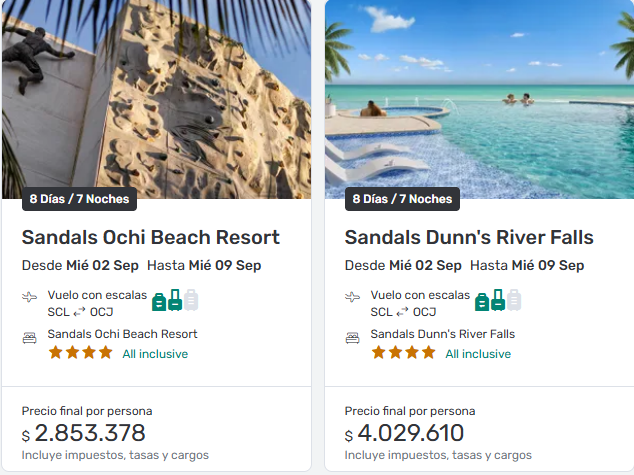The height and width of the screenshot is (475, 634).
Task: Open the Sandals Ochi Beach Resort title
Action: coord(151,237)
